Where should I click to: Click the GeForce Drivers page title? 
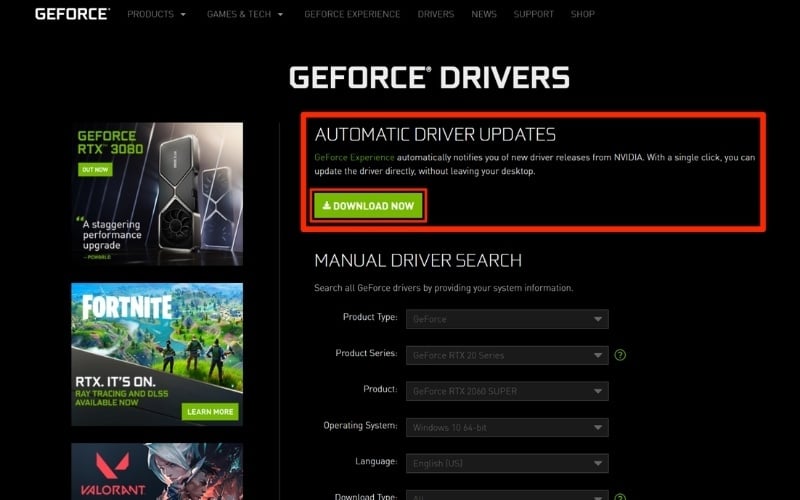coord(429,78)
